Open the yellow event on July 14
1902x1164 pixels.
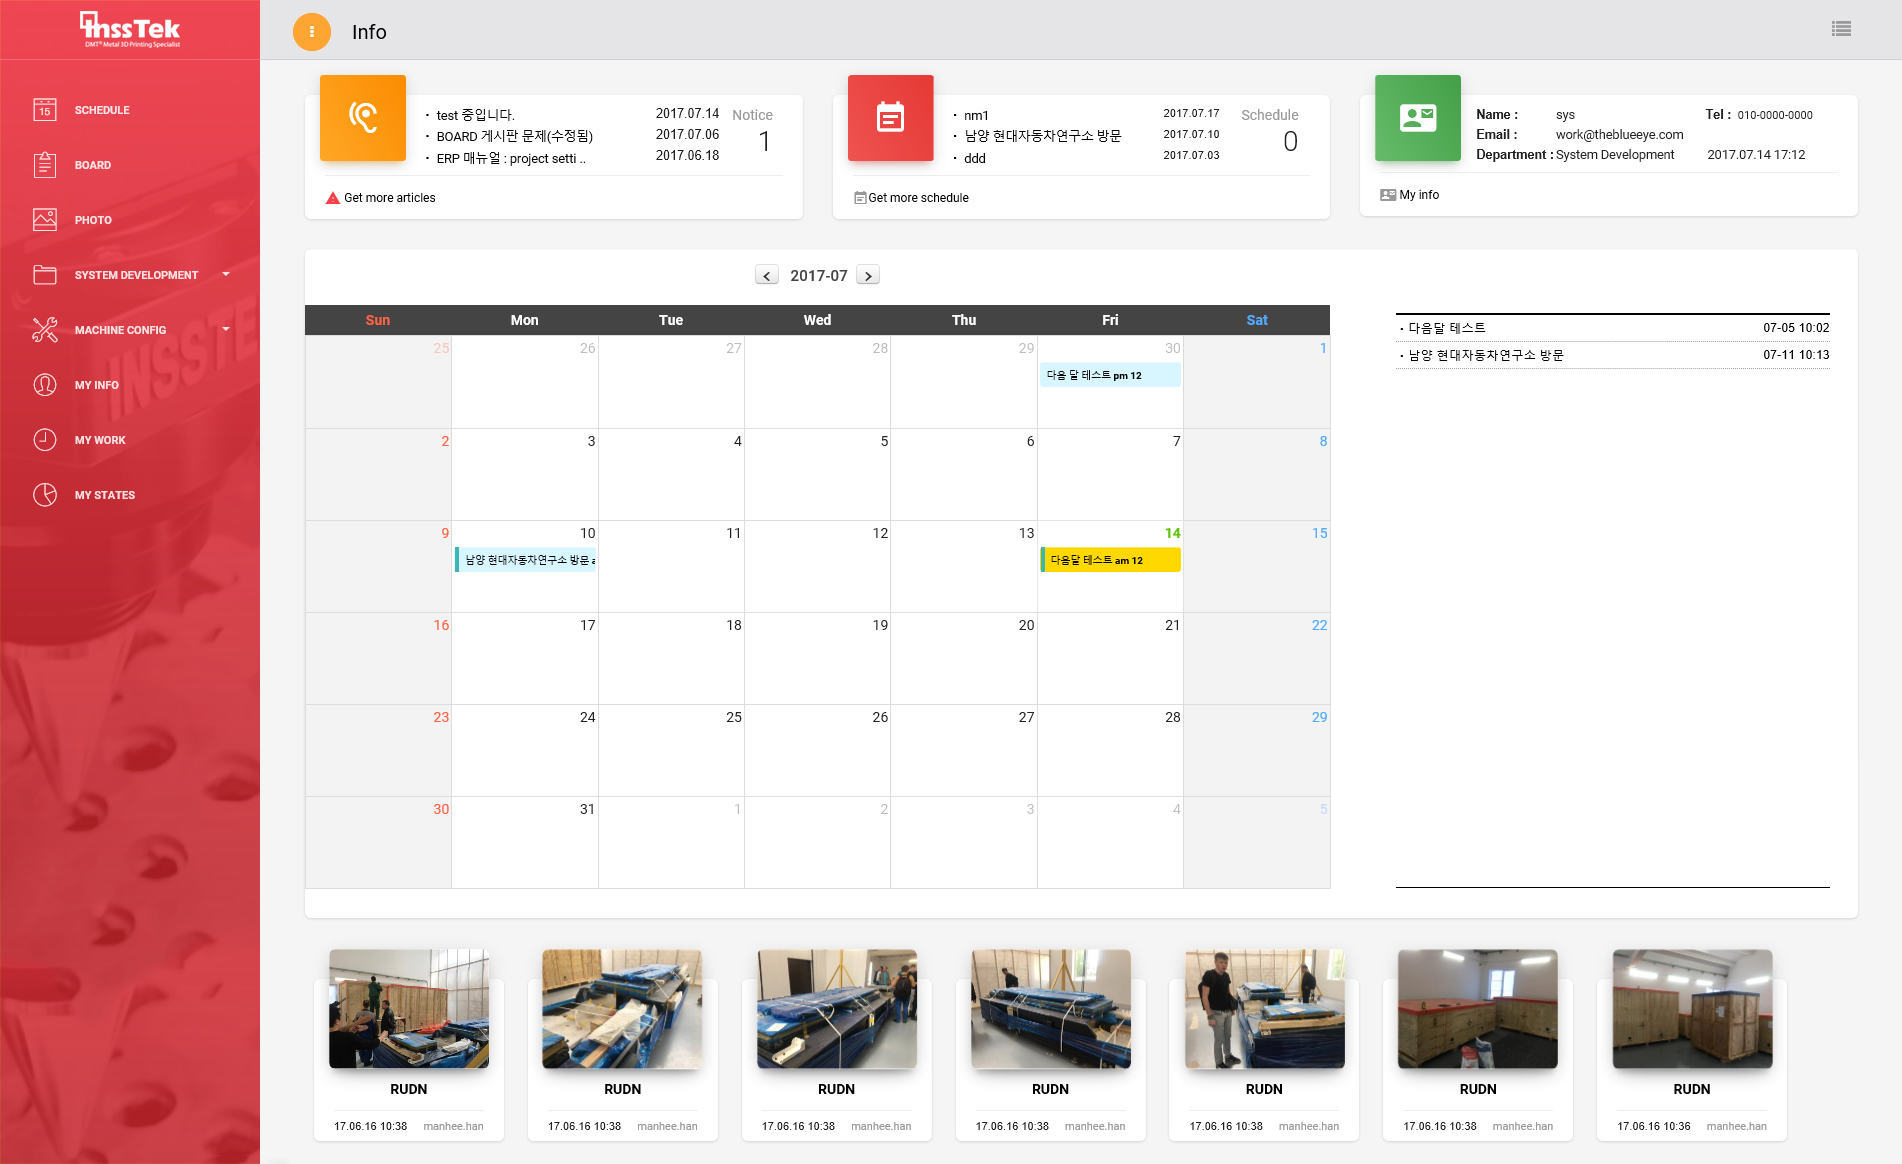(x=1110, y=560)
